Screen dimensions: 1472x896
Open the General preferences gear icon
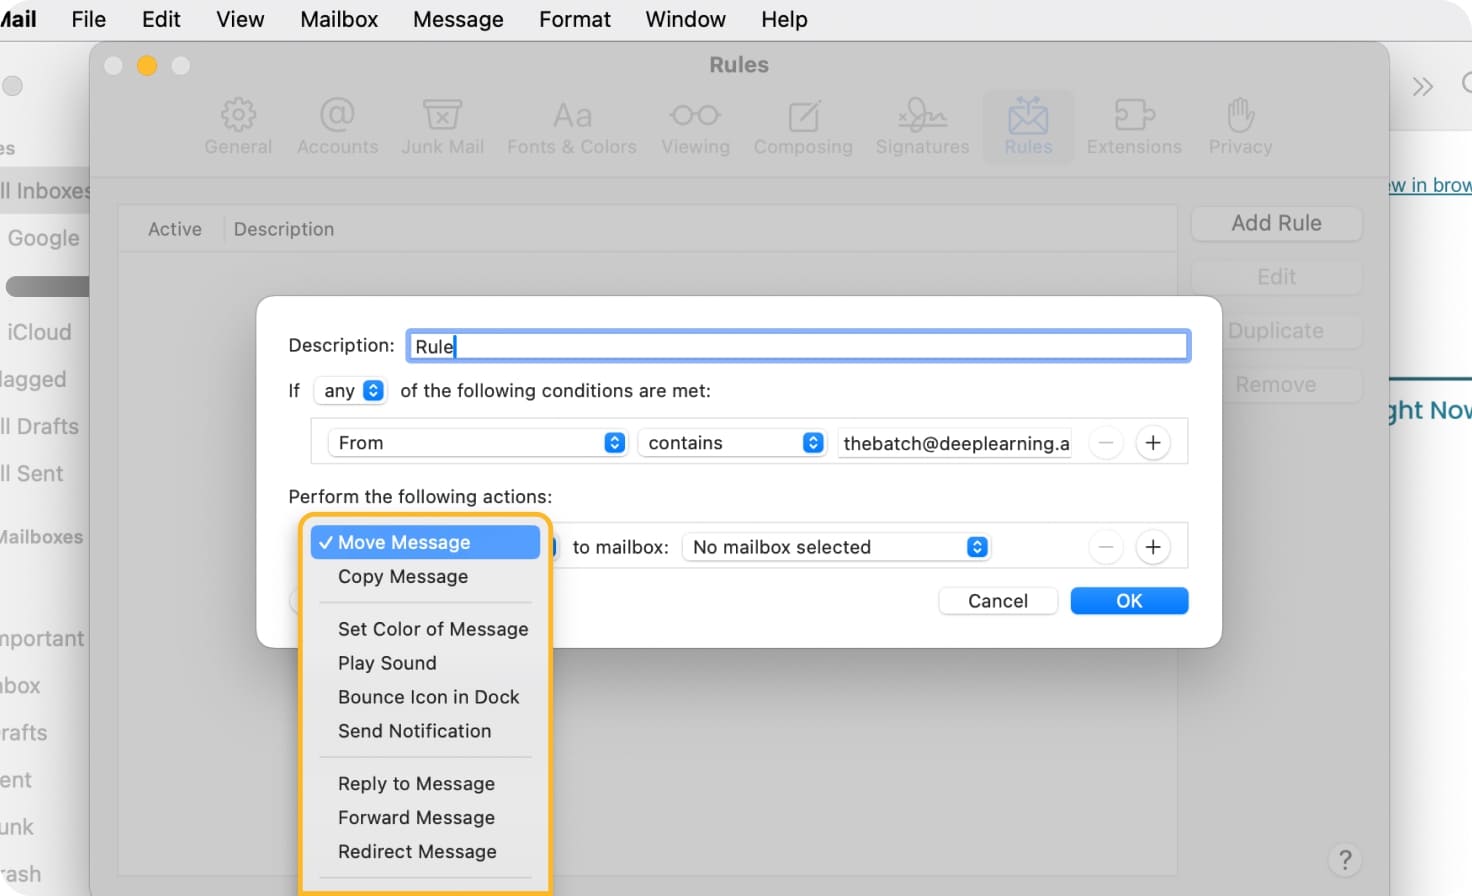(238, 124)
